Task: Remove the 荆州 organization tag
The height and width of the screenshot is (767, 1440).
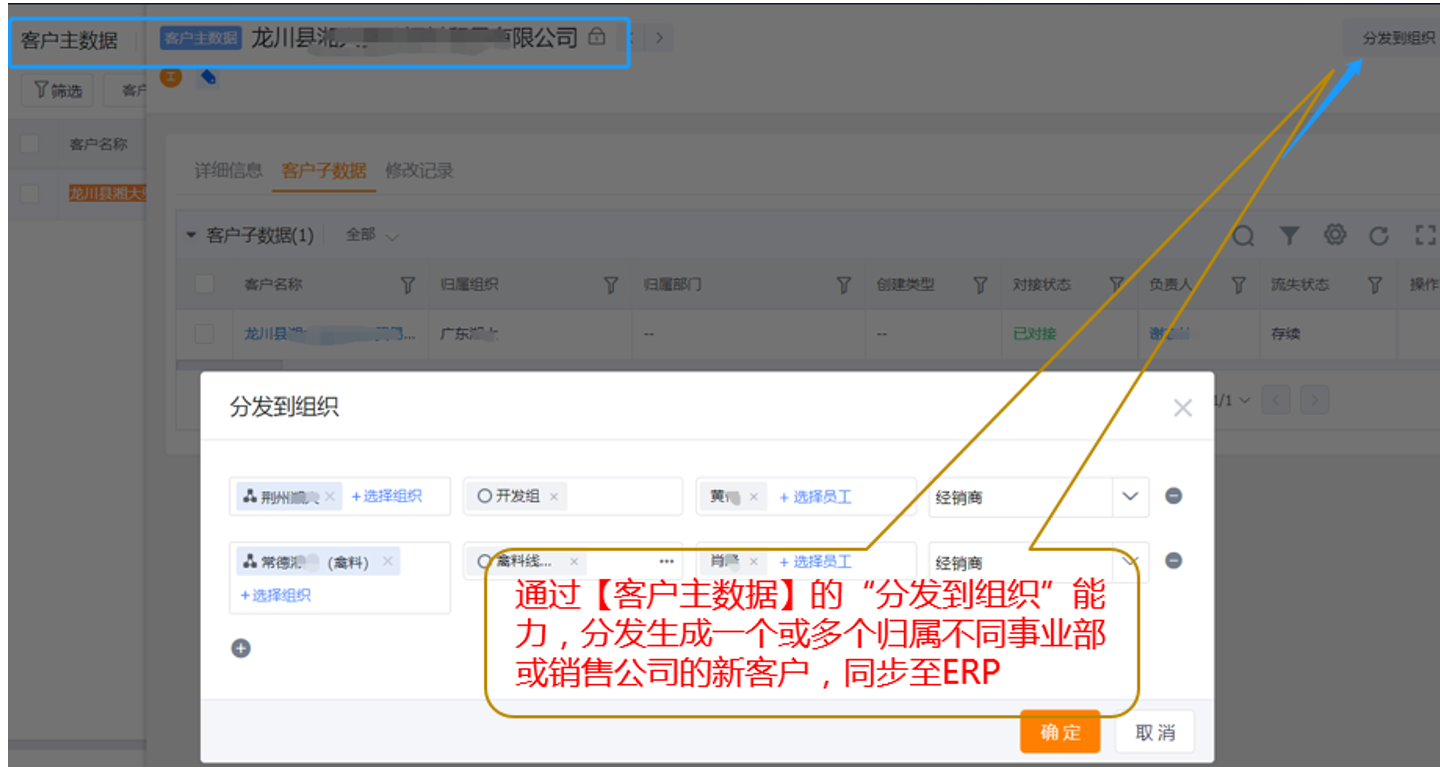Action: [x=330, y=496]
